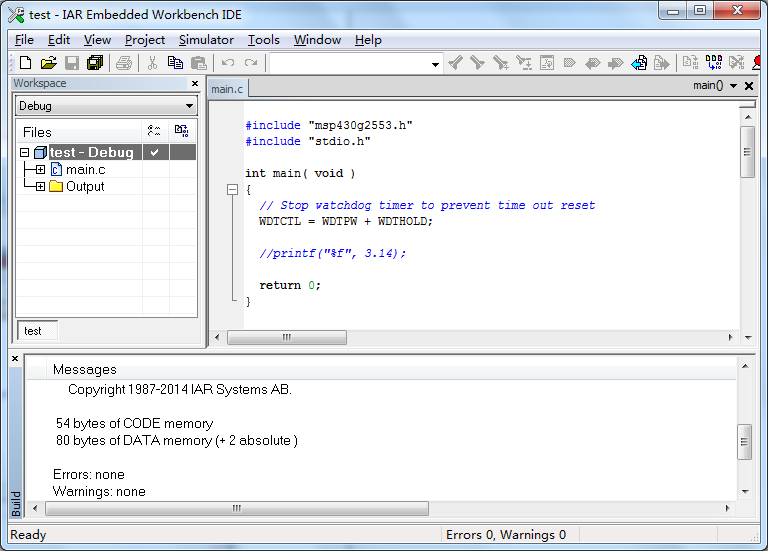Save the file with the floppy icon
Screen dimensions: 768x551
pos(72,63)
